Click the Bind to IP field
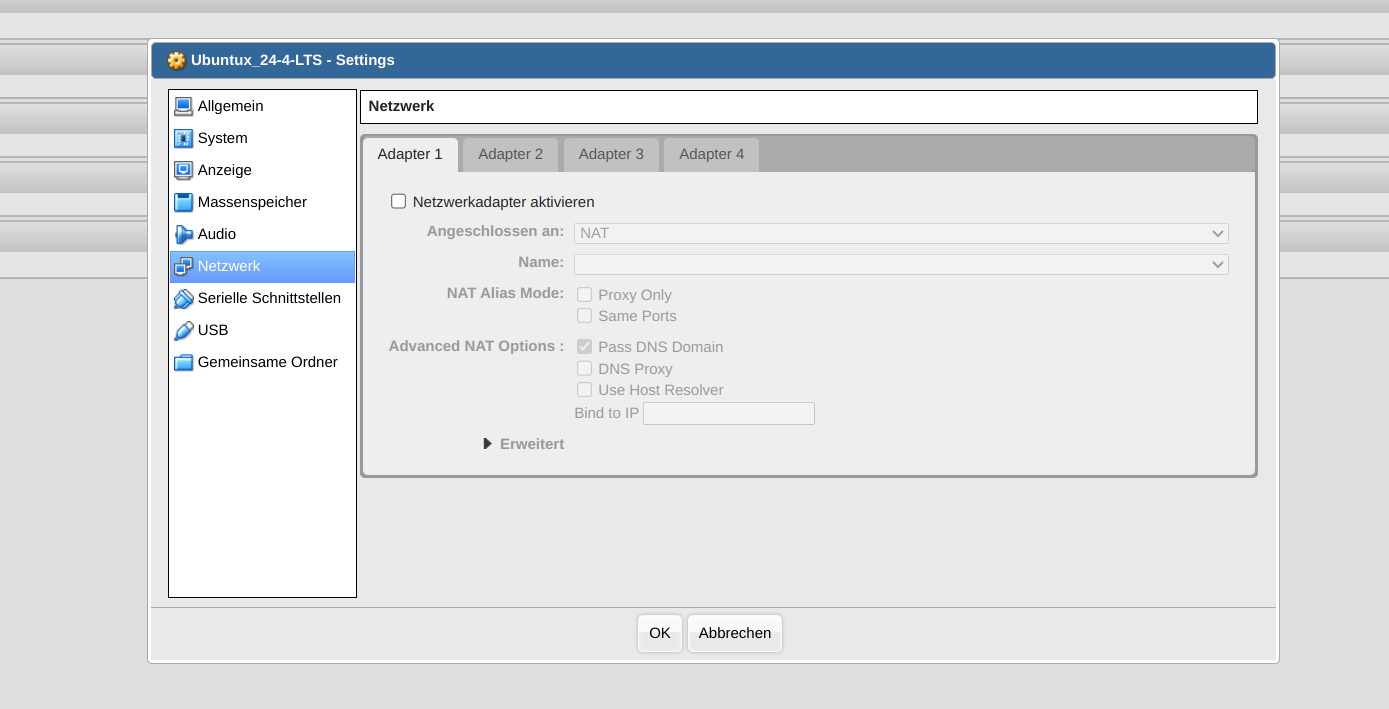Image resolution: width=1389 pixels, height=709 pixels. [728, 413]
